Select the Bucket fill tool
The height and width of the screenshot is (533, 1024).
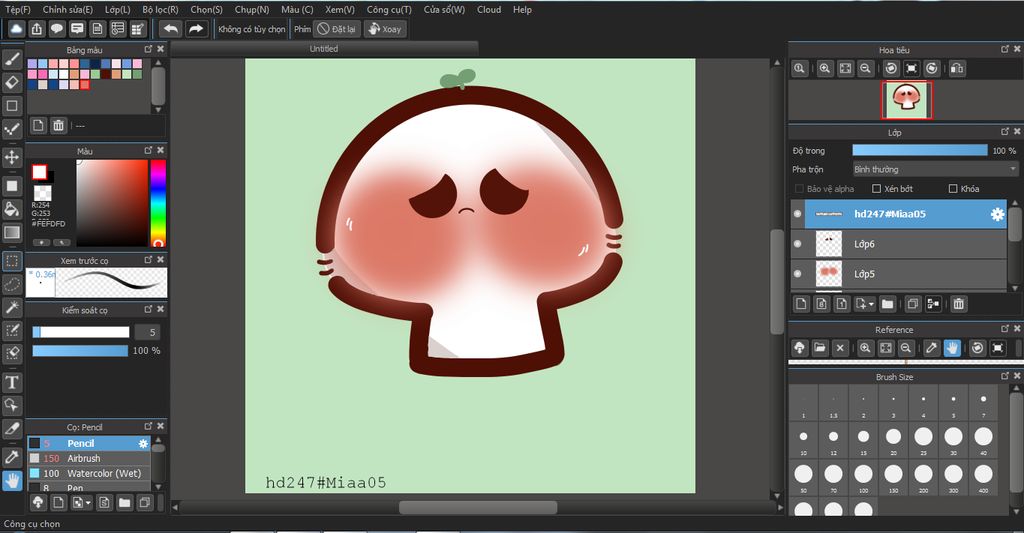(x=12, y=209)
